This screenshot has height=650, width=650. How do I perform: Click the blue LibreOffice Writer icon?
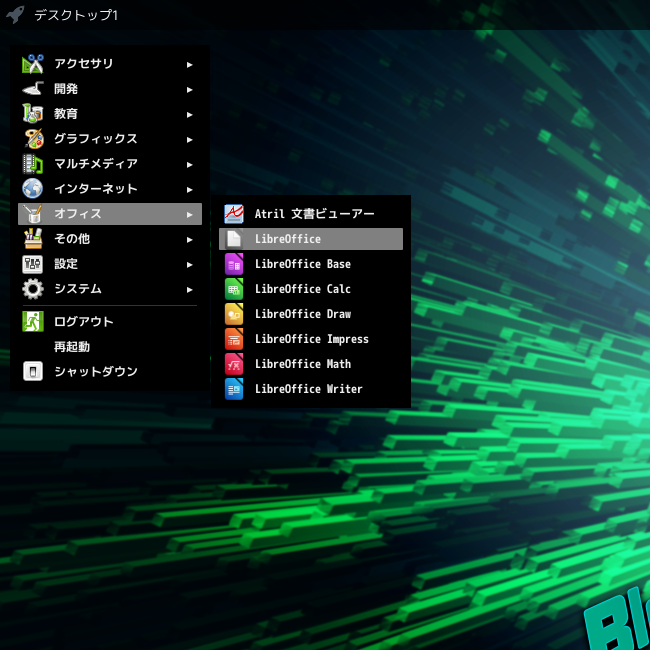tap(234, 389)
